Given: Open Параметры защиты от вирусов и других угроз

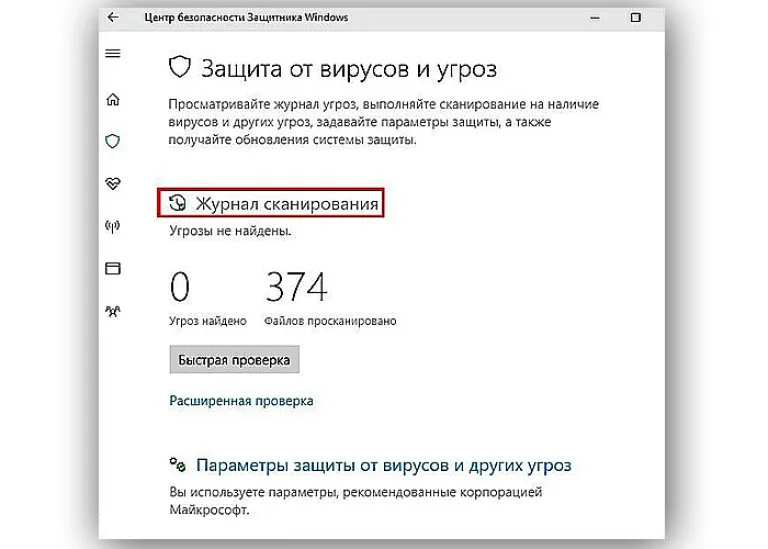Looking at the screenshot, I should pos(384,465).
